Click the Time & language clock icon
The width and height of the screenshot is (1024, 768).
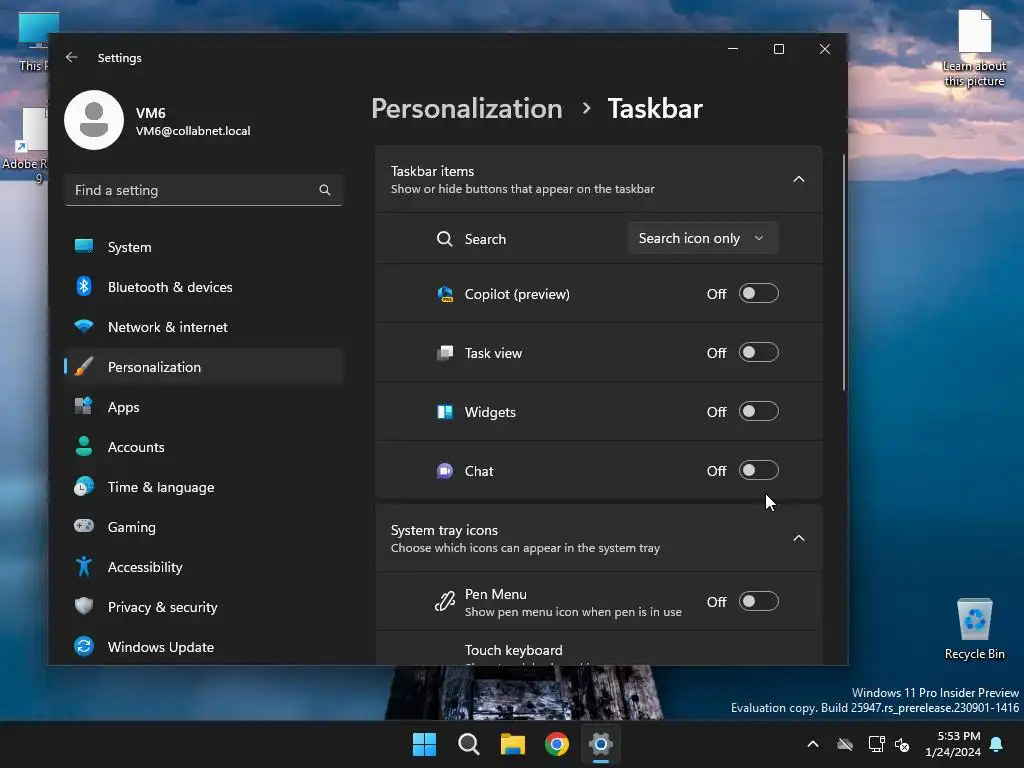[84, 487]
